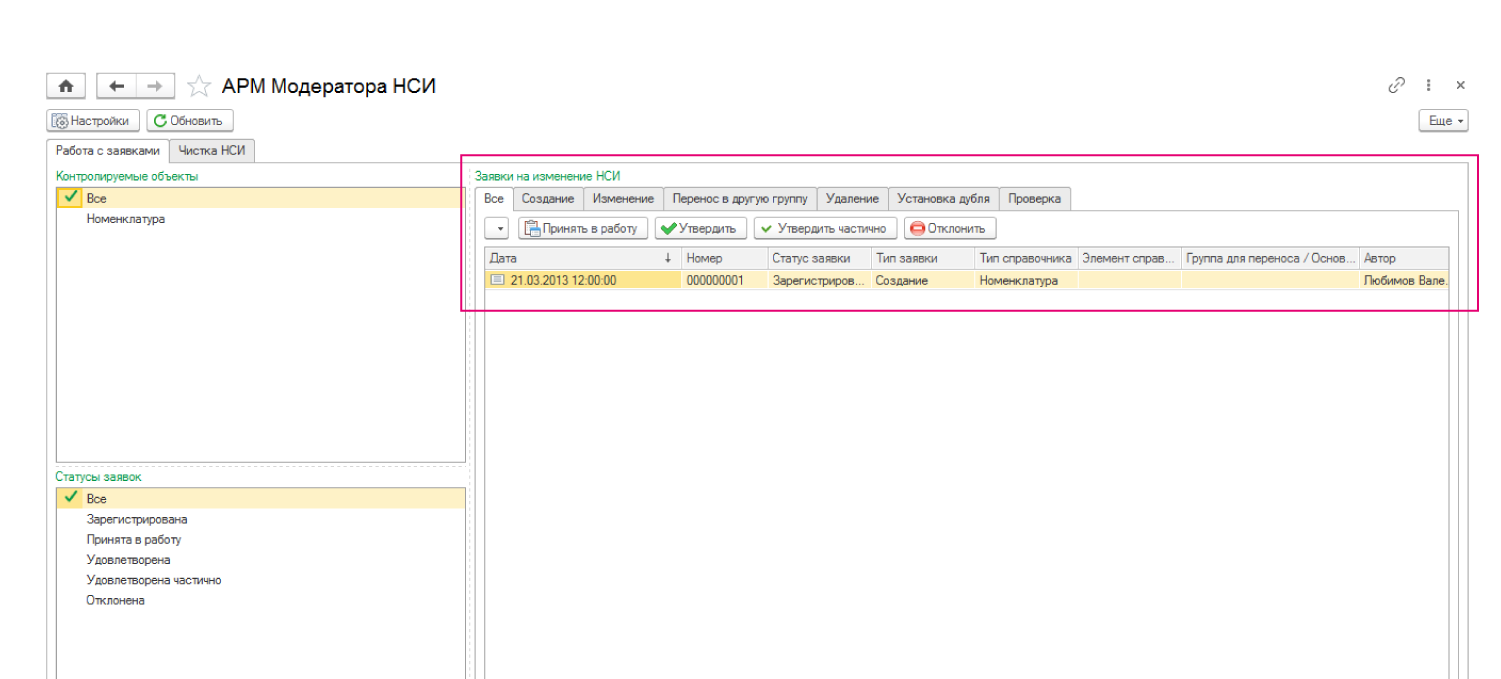Screen dimensions: 1501x679
Task: Select Все in Статусы заявок list
Action: point(97,498)
